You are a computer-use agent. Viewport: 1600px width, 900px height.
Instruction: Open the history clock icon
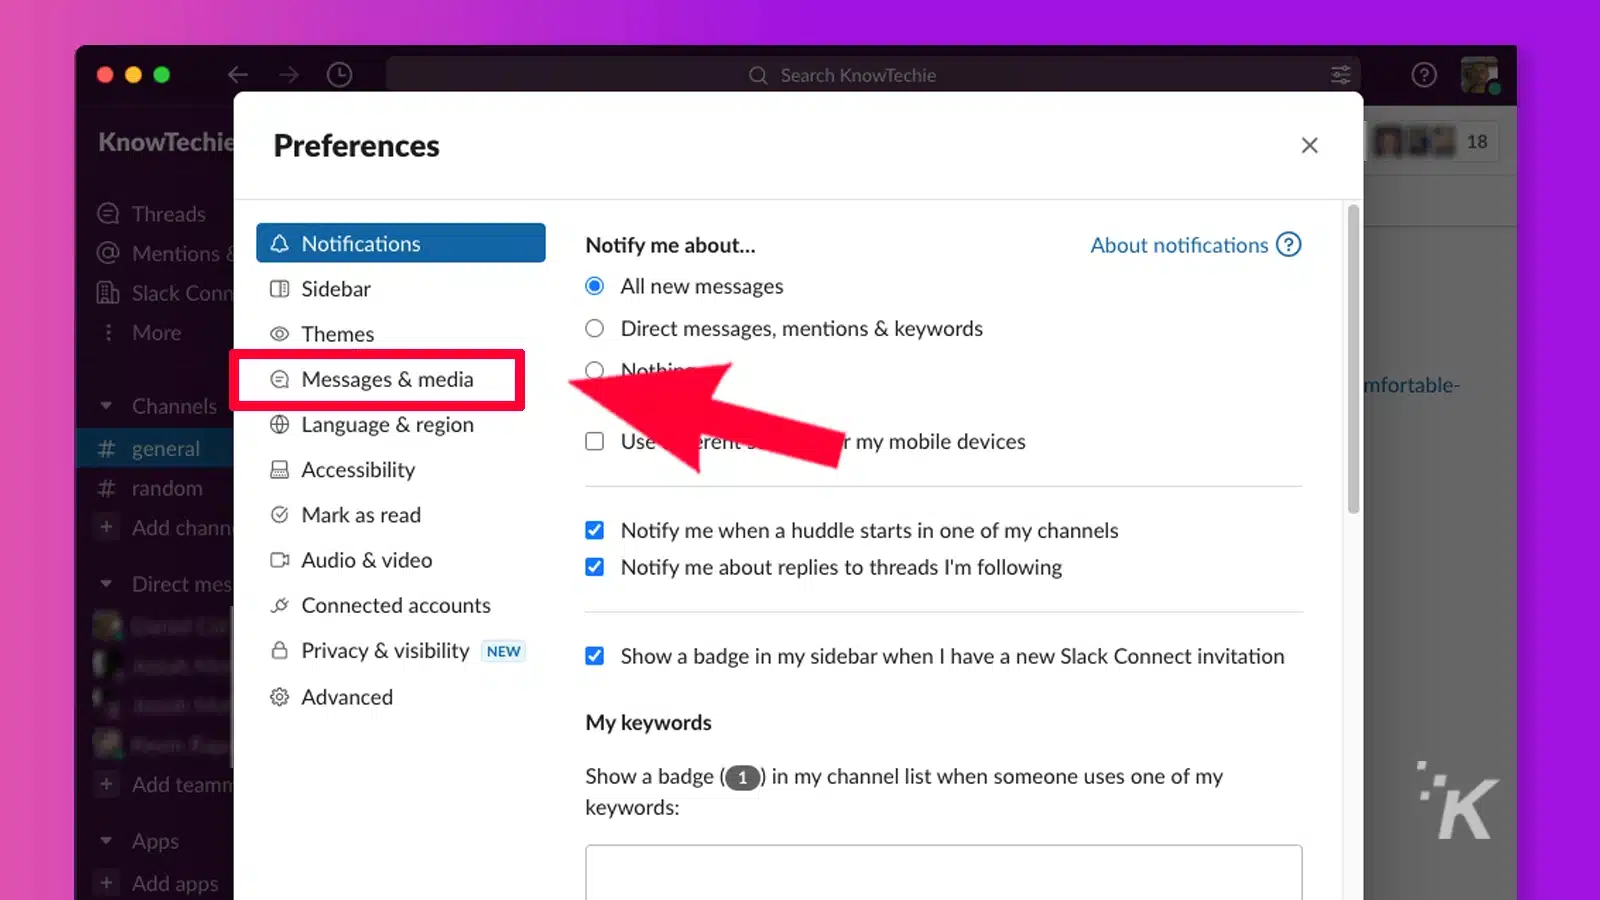pos(340,75)
